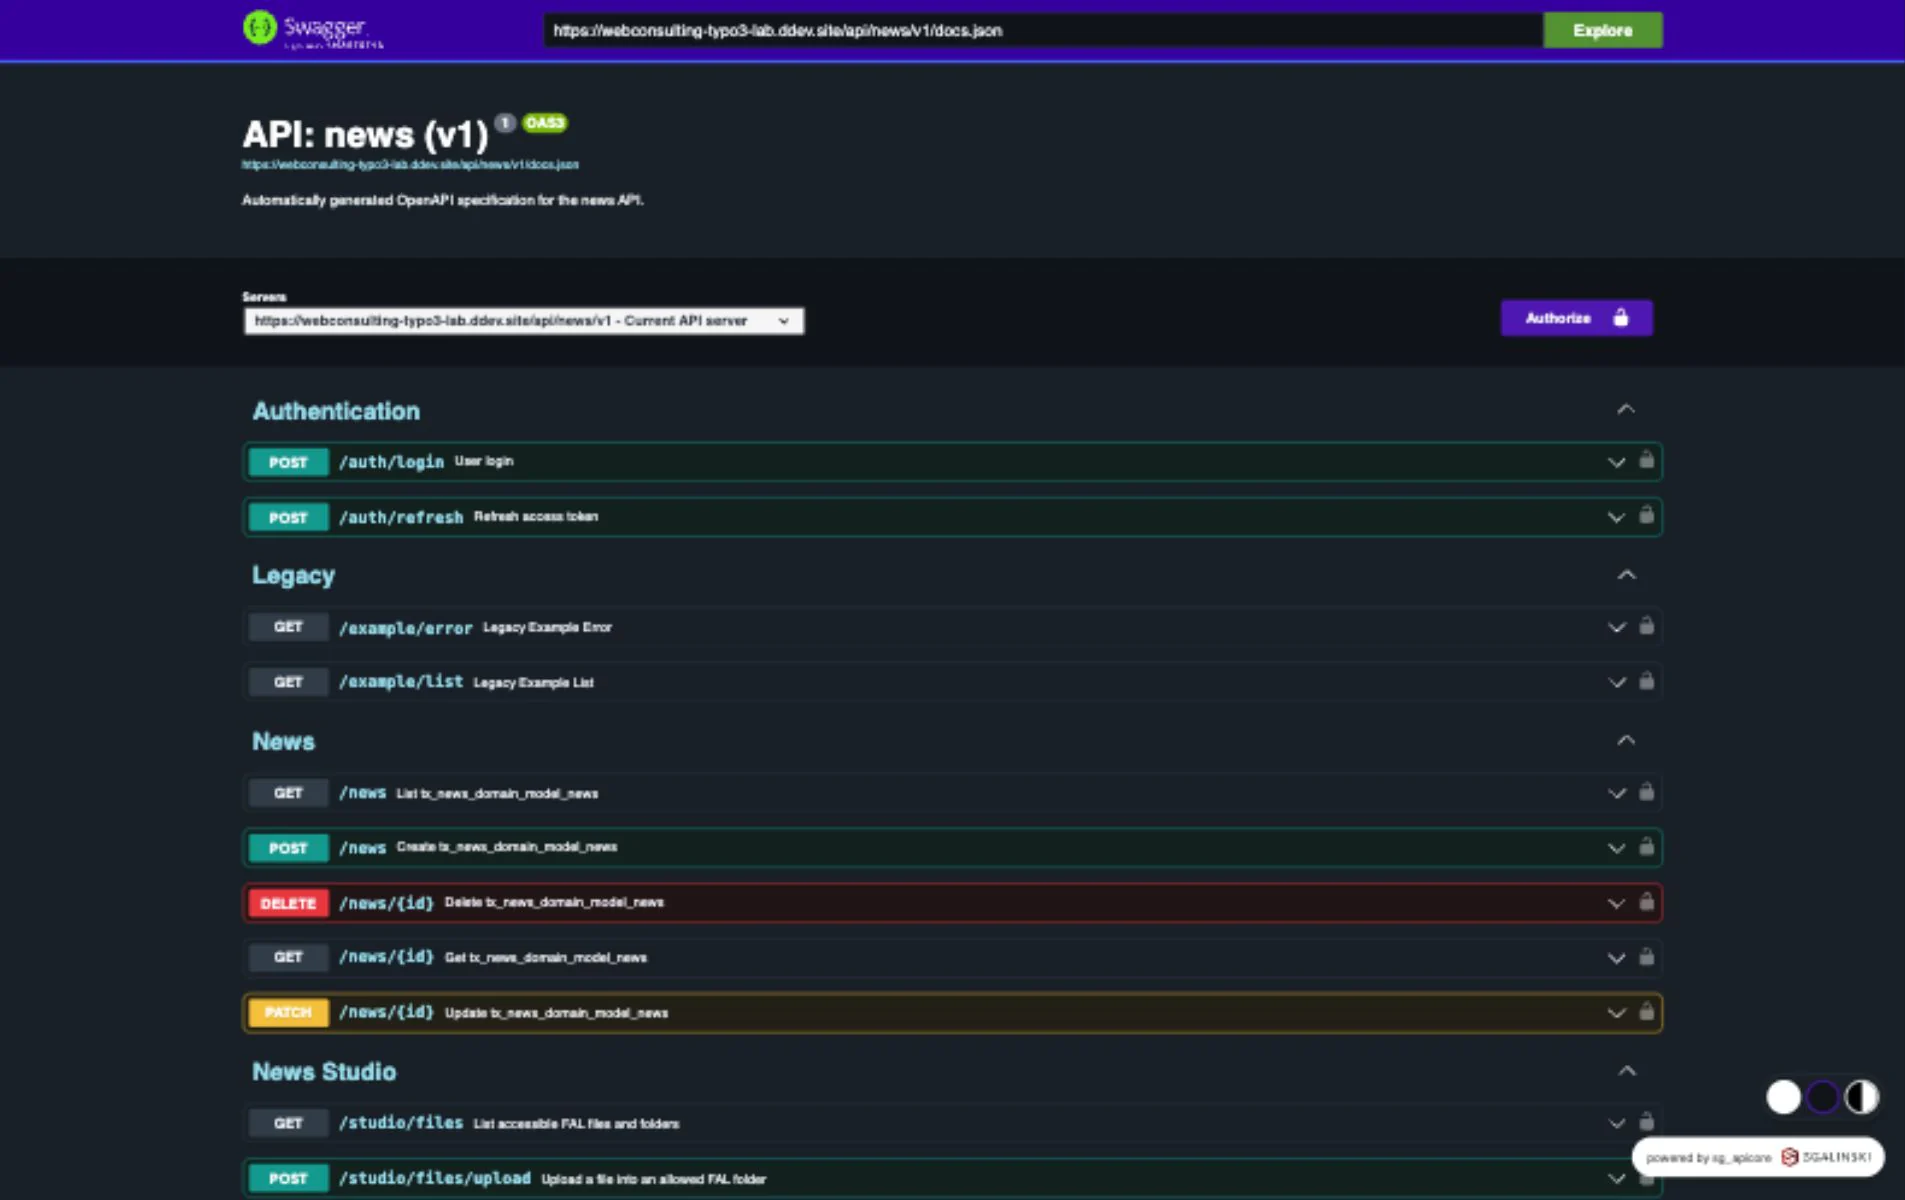
Task: Expand the PATCH /news/{id} operation chevron
Action: click(x=1616, y=1013)
